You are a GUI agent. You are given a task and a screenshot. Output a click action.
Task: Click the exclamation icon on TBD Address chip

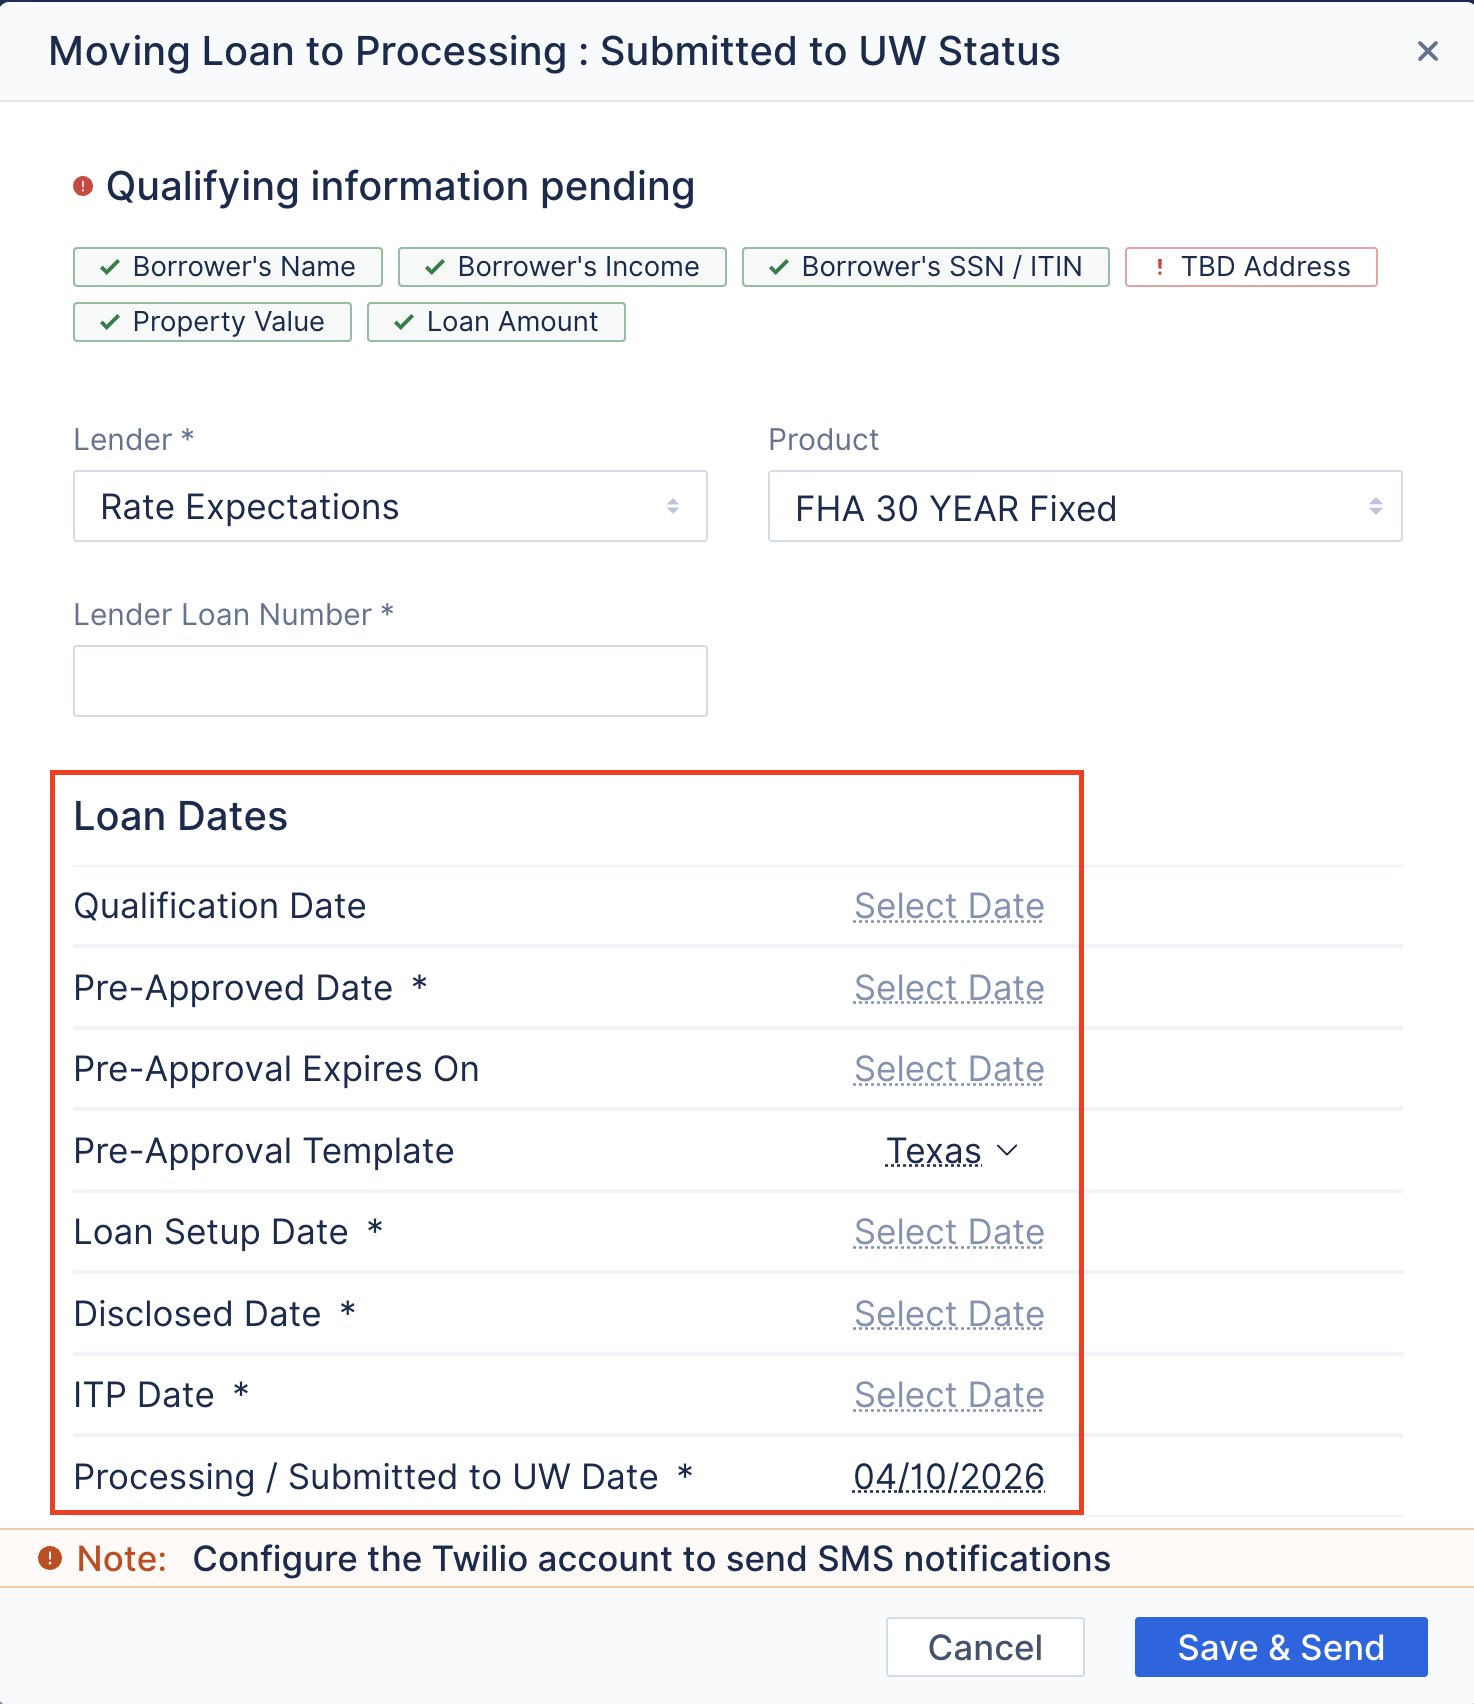point(1159,266)
